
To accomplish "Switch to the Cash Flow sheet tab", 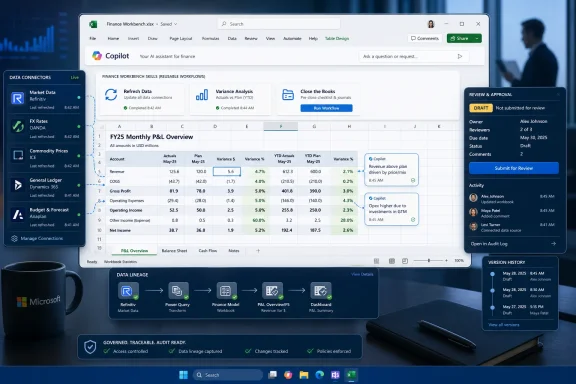I will [x=208, y=251].
